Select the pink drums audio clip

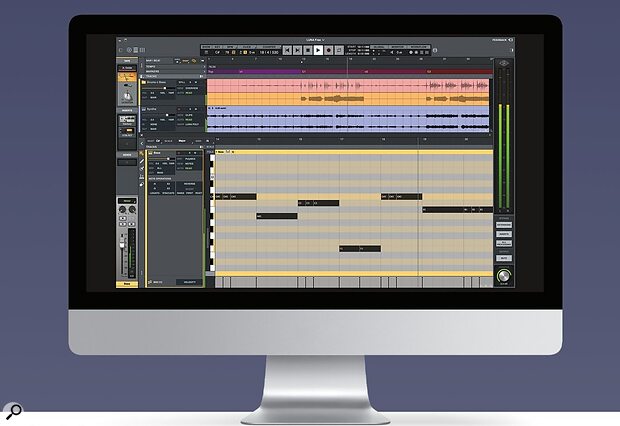coord(348,86)
